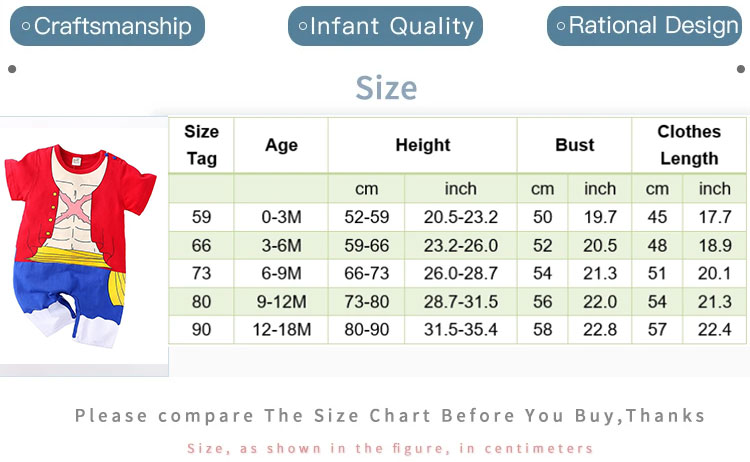Image resolution: width=750 pixels, height=462 pixels.
Task: Click the 12-18M age cell
Action: click(x=281, y=329)
